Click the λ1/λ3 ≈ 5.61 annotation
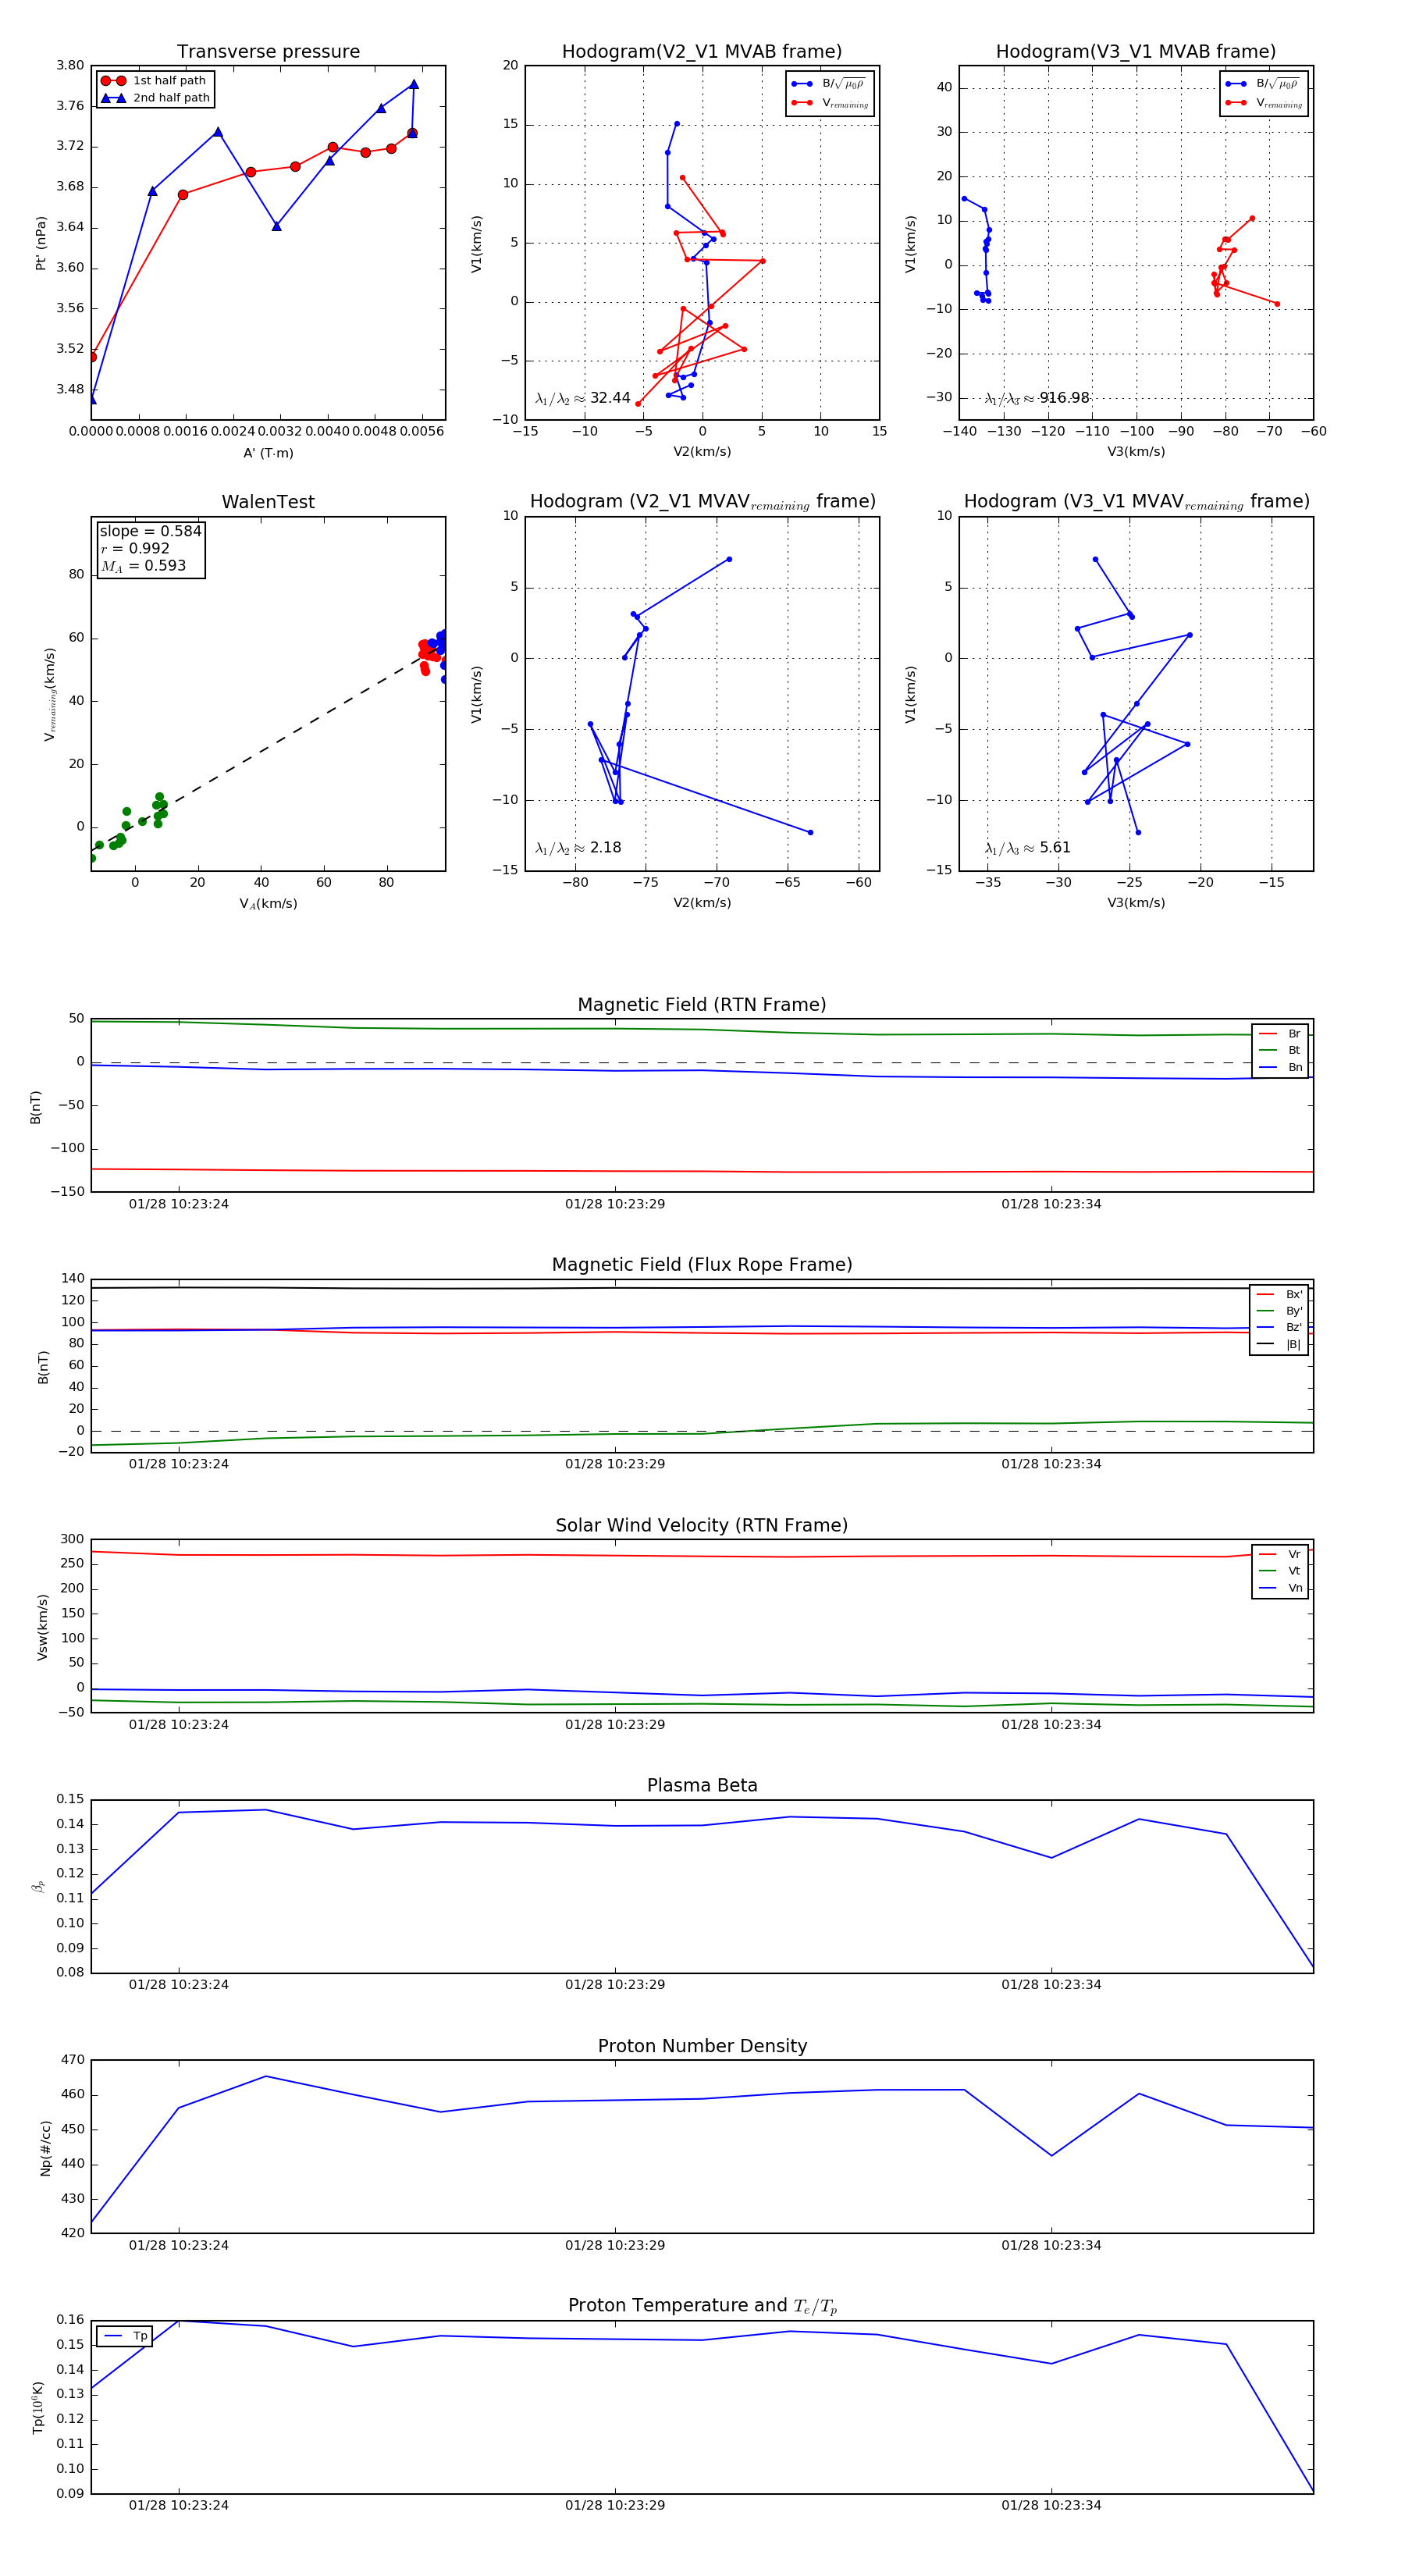Viewport: 1405px width, 2576px height. point(1028,848)
